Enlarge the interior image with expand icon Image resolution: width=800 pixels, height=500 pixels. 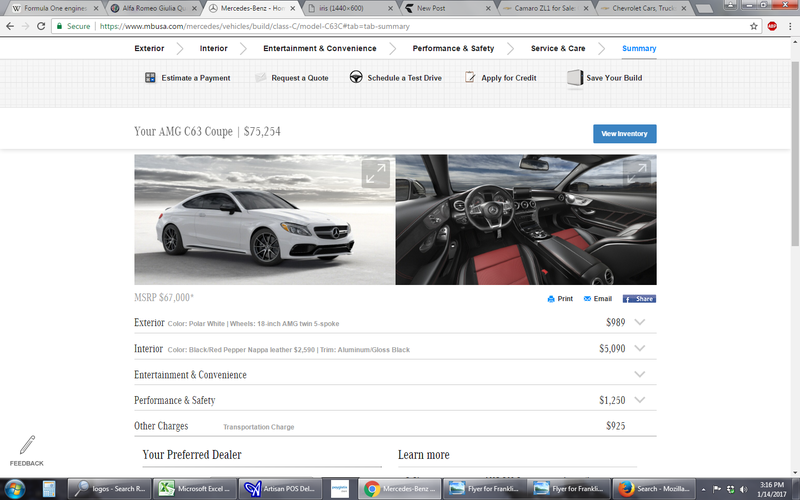pos(637,173)
